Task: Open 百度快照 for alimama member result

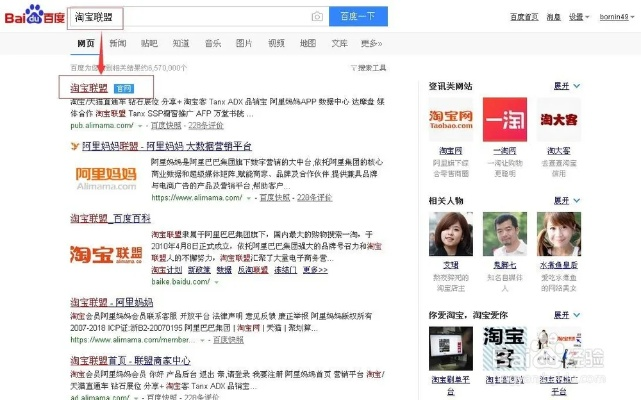Action: (228, 340)
